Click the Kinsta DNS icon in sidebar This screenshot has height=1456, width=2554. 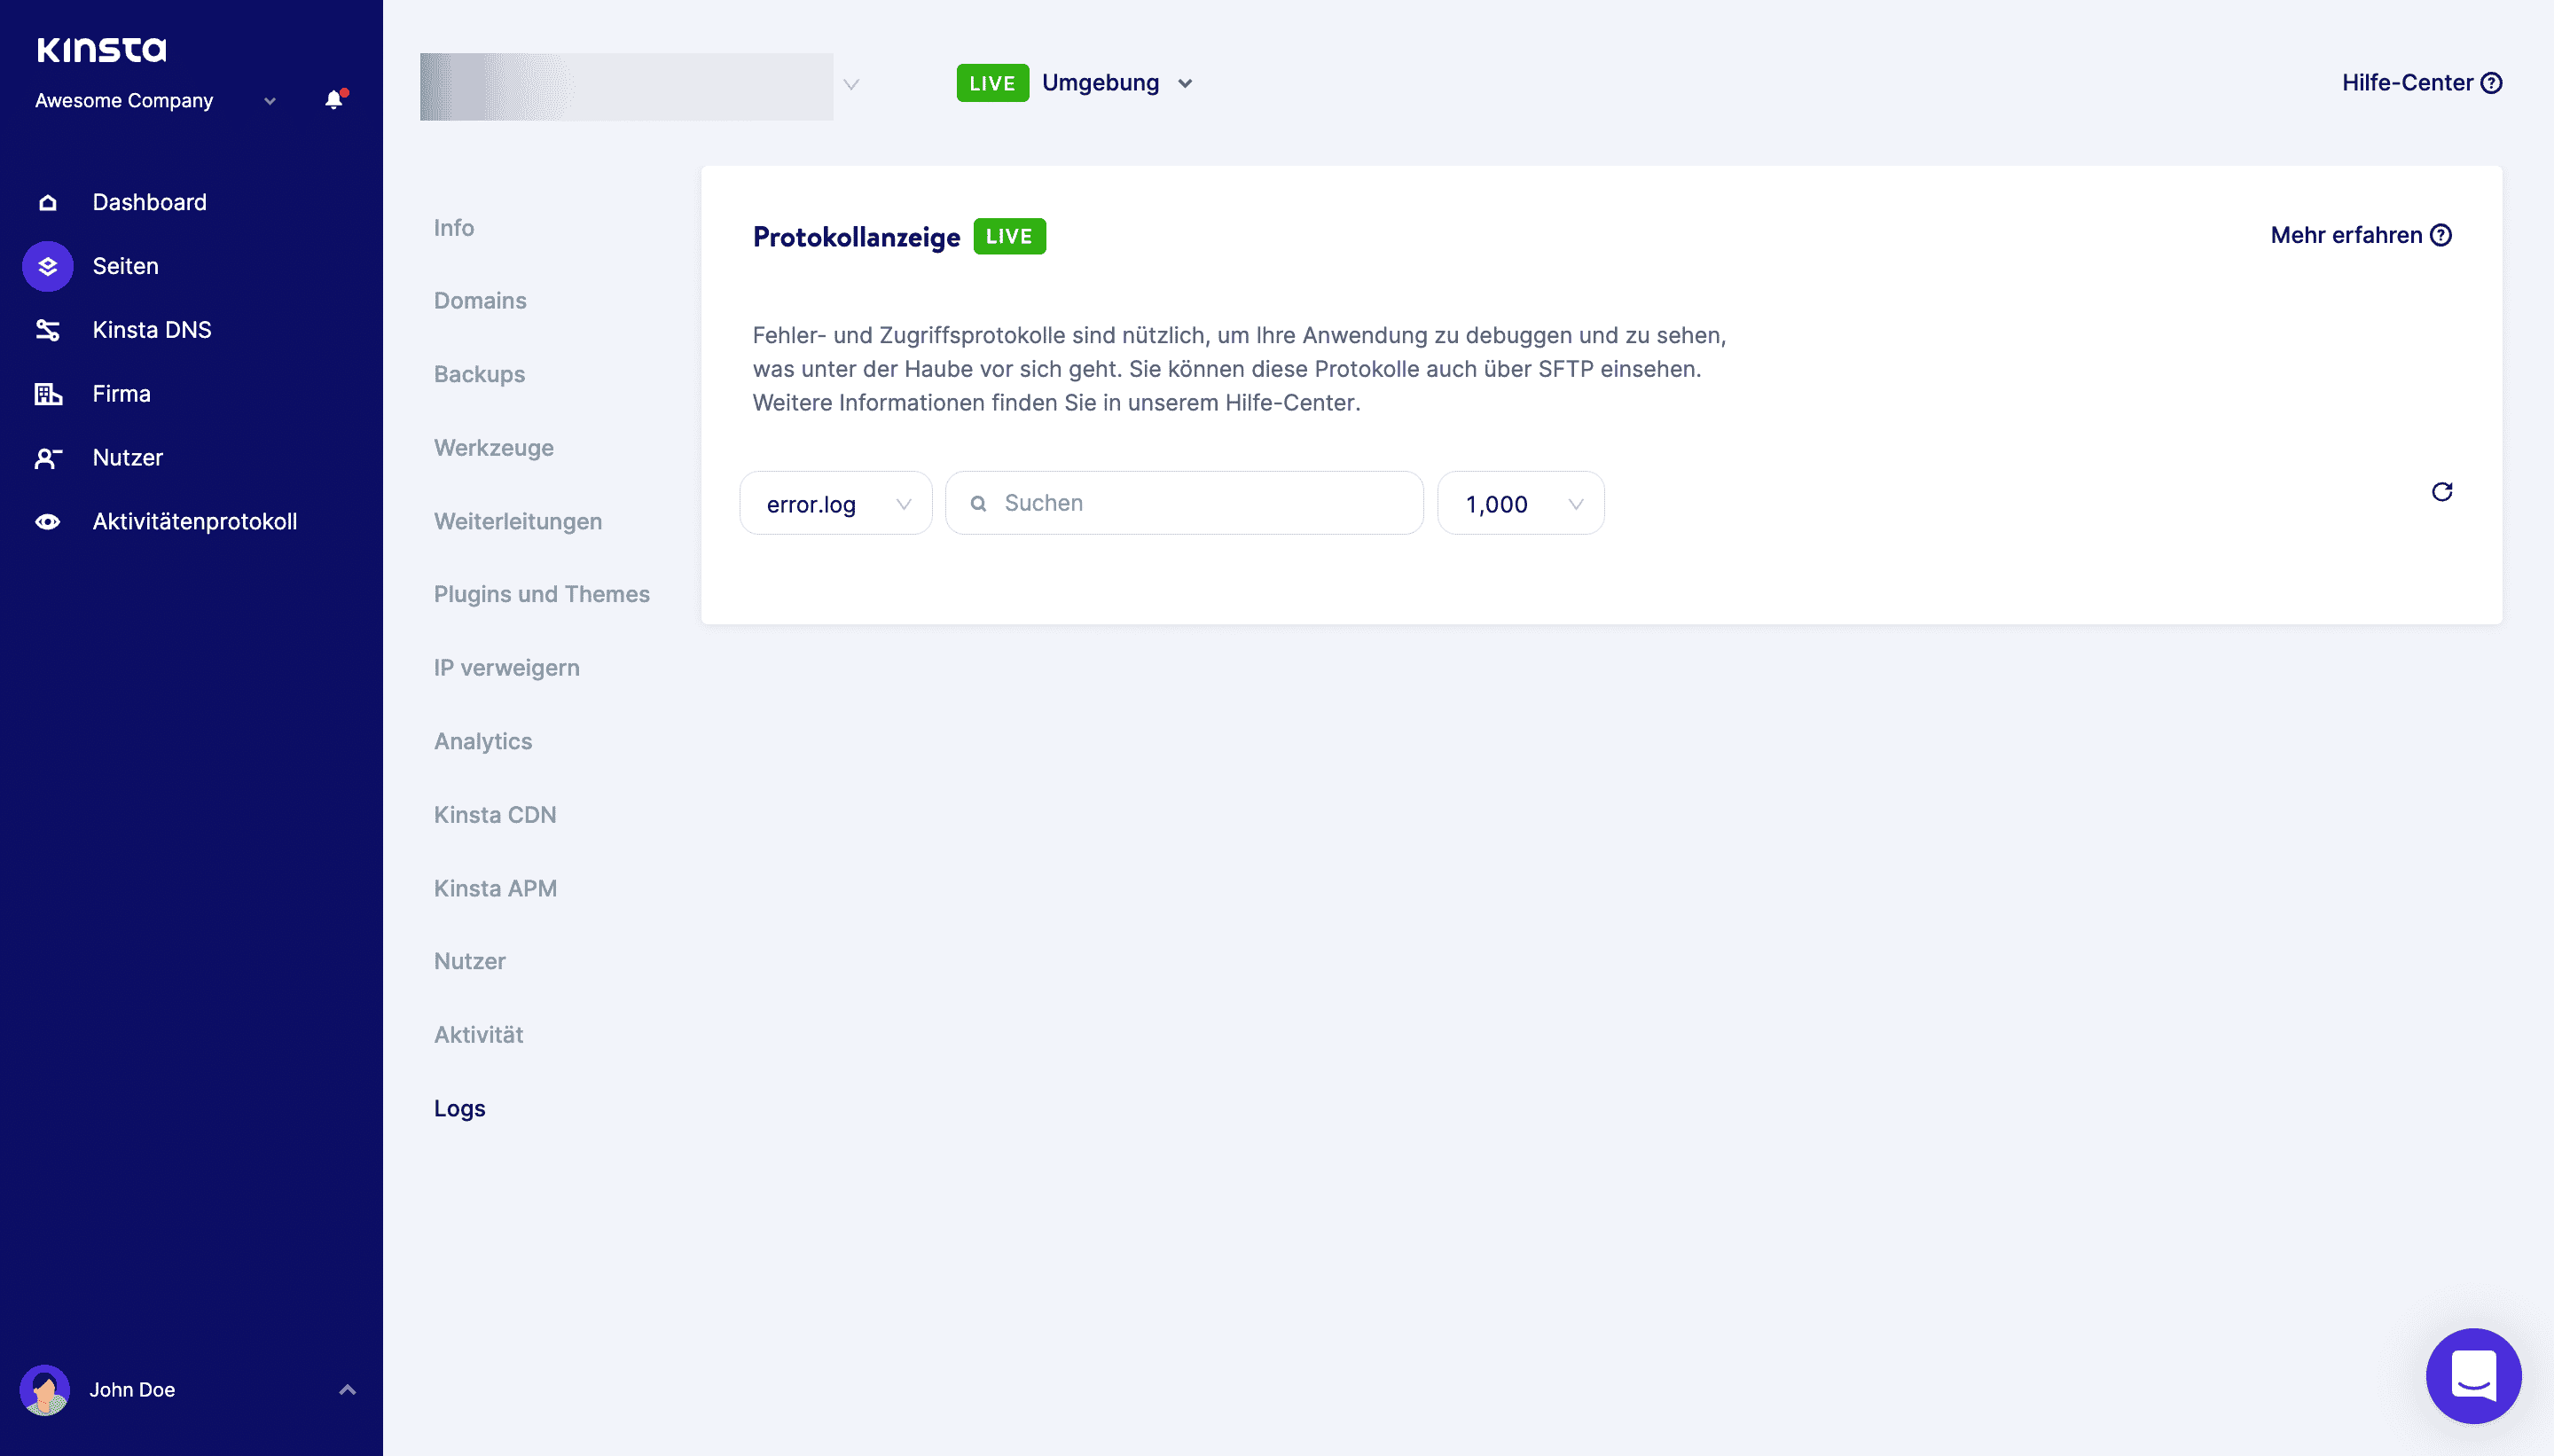[x=47, y=330]
